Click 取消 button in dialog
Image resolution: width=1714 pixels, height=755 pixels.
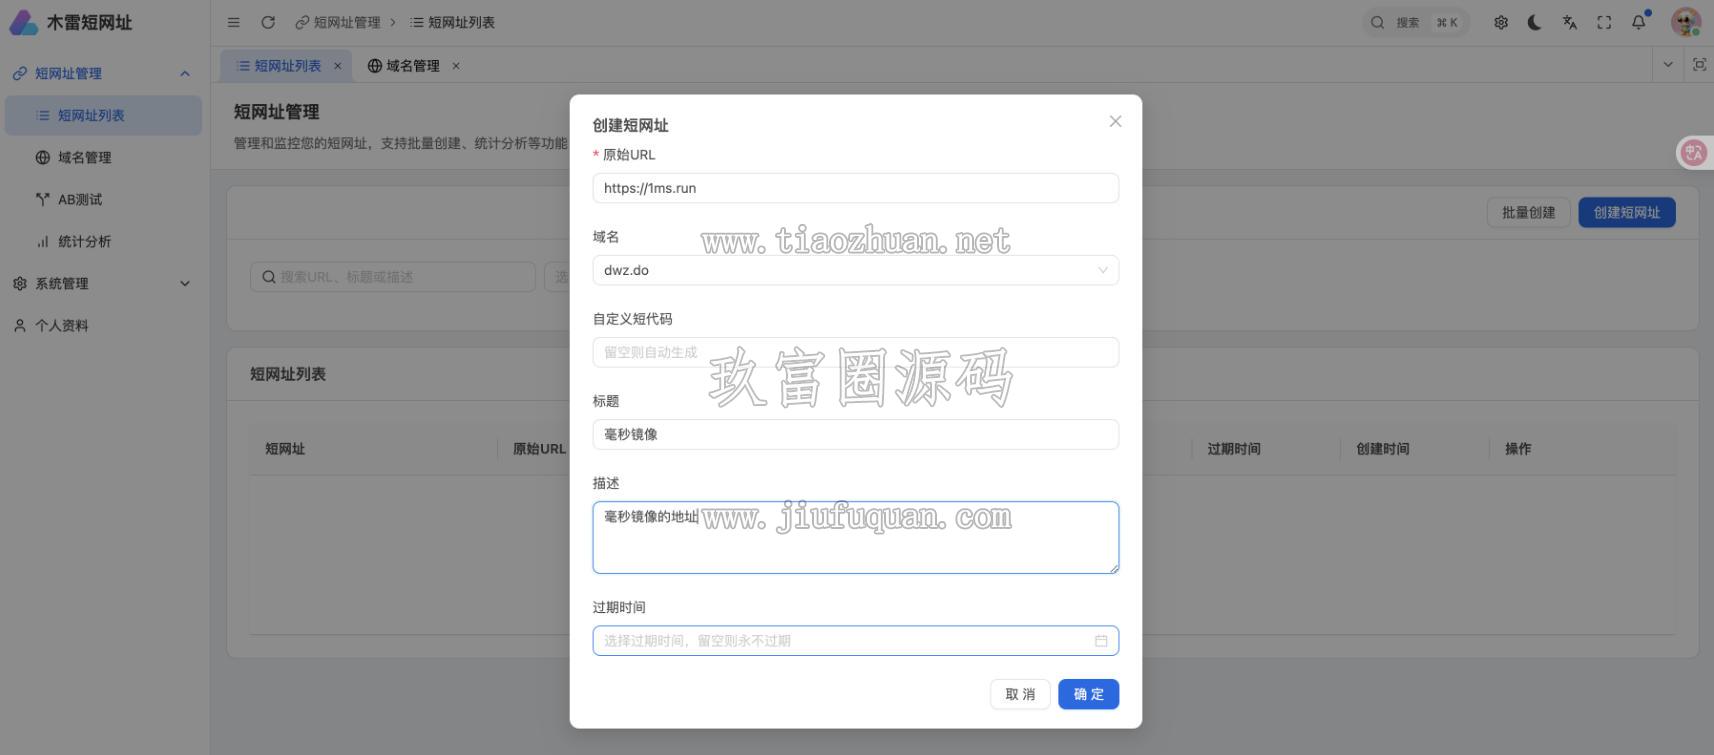(1020, 694)
